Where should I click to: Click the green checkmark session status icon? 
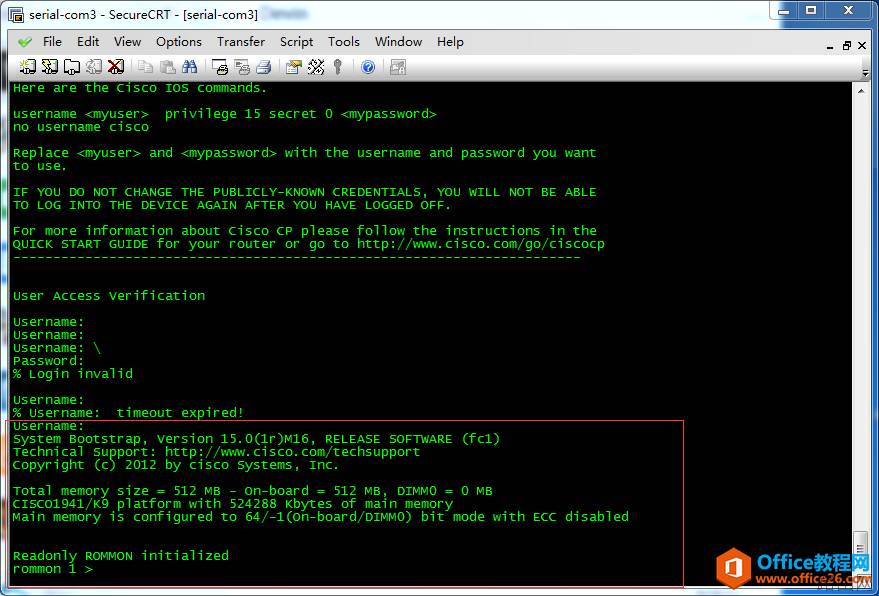[x=25, y=42]
